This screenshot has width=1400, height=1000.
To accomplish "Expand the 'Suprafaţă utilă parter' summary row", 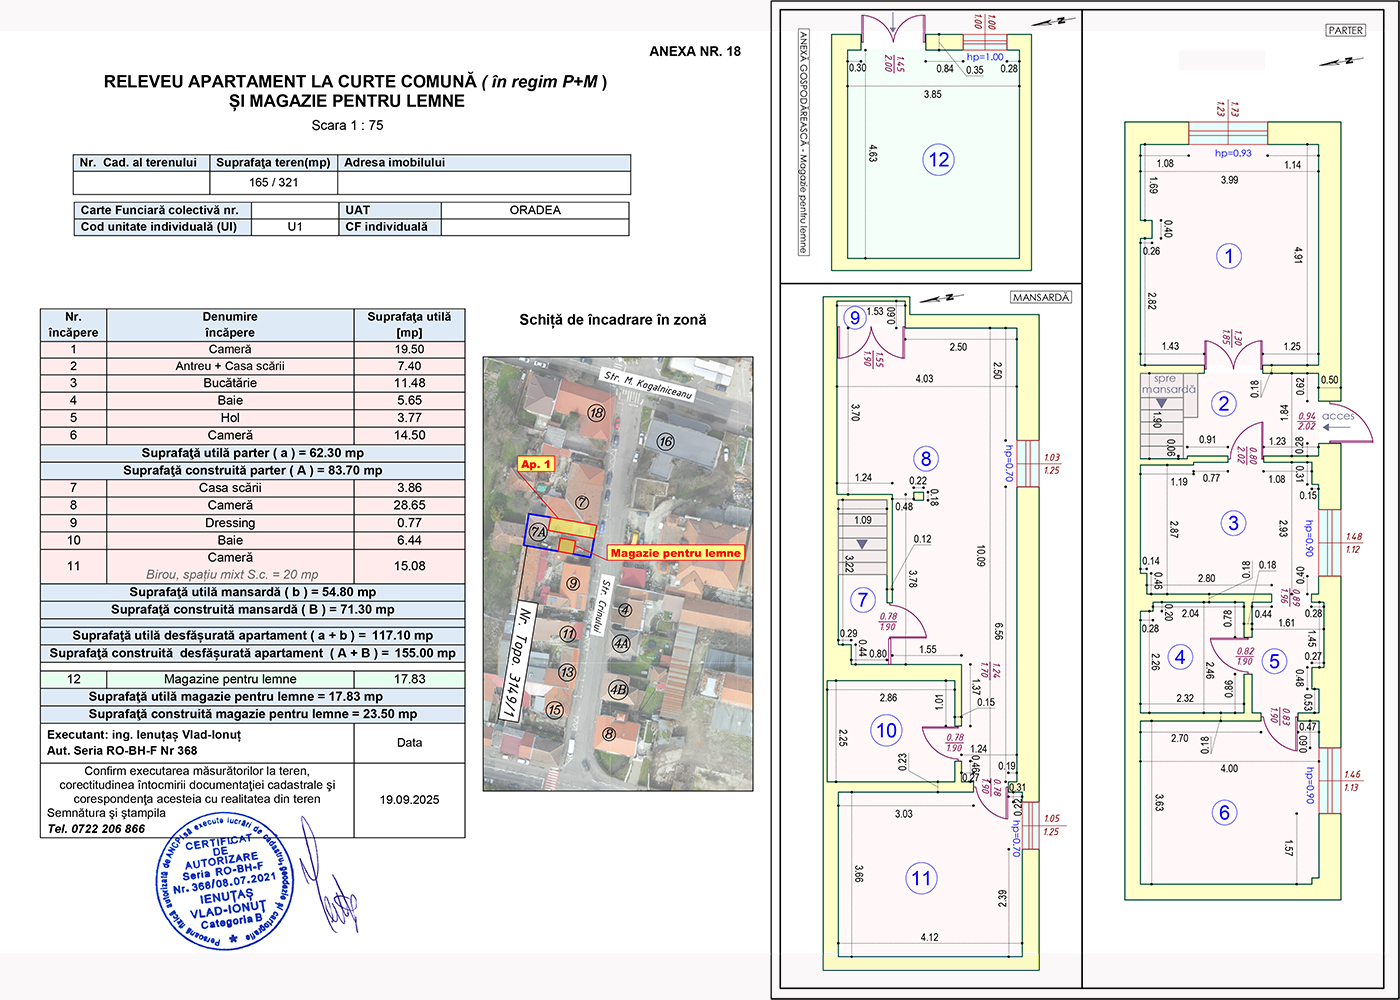I will (250, 452).
